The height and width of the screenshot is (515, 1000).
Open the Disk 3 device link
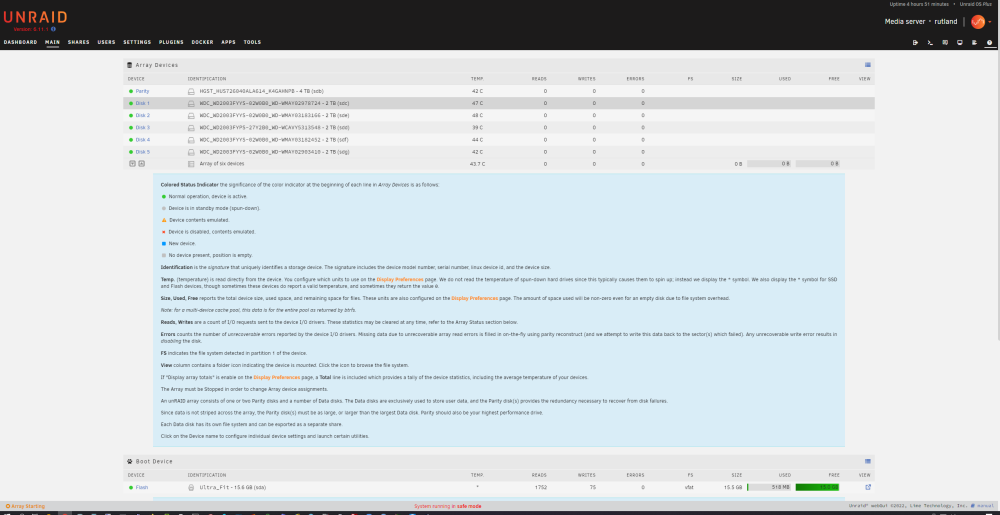[143, 127]
